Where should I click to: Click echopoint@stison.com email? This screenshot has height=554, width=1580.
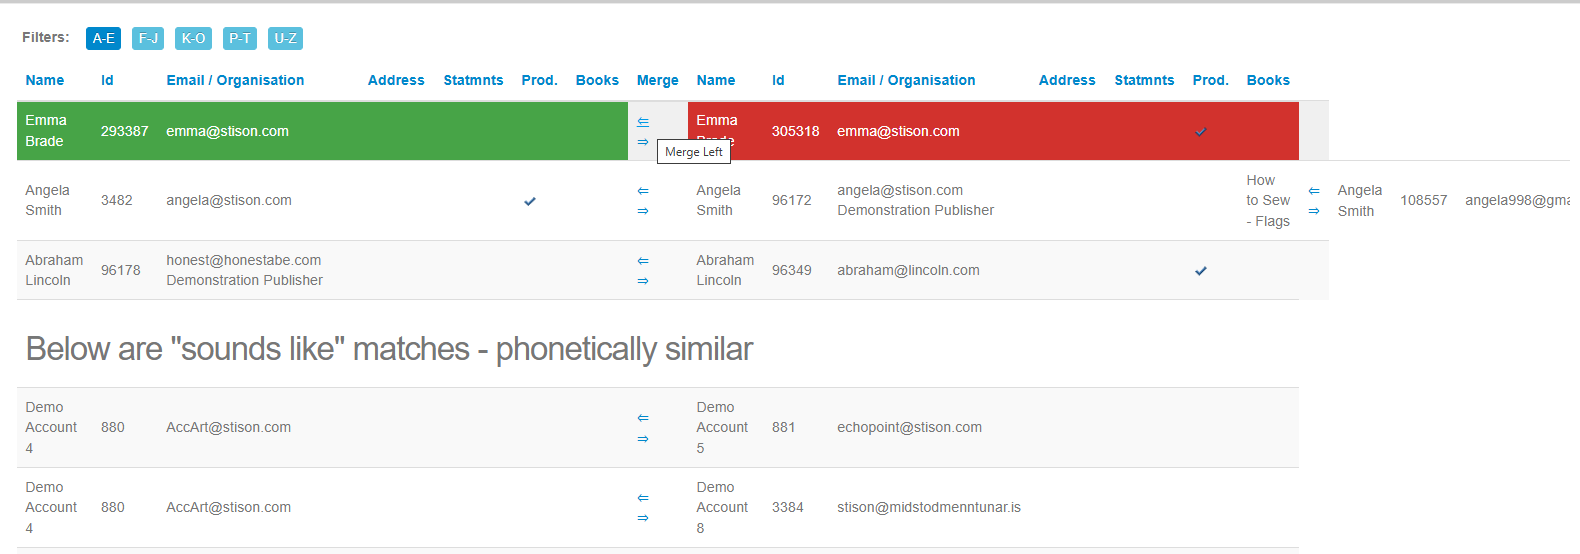(x=909, y=427)
